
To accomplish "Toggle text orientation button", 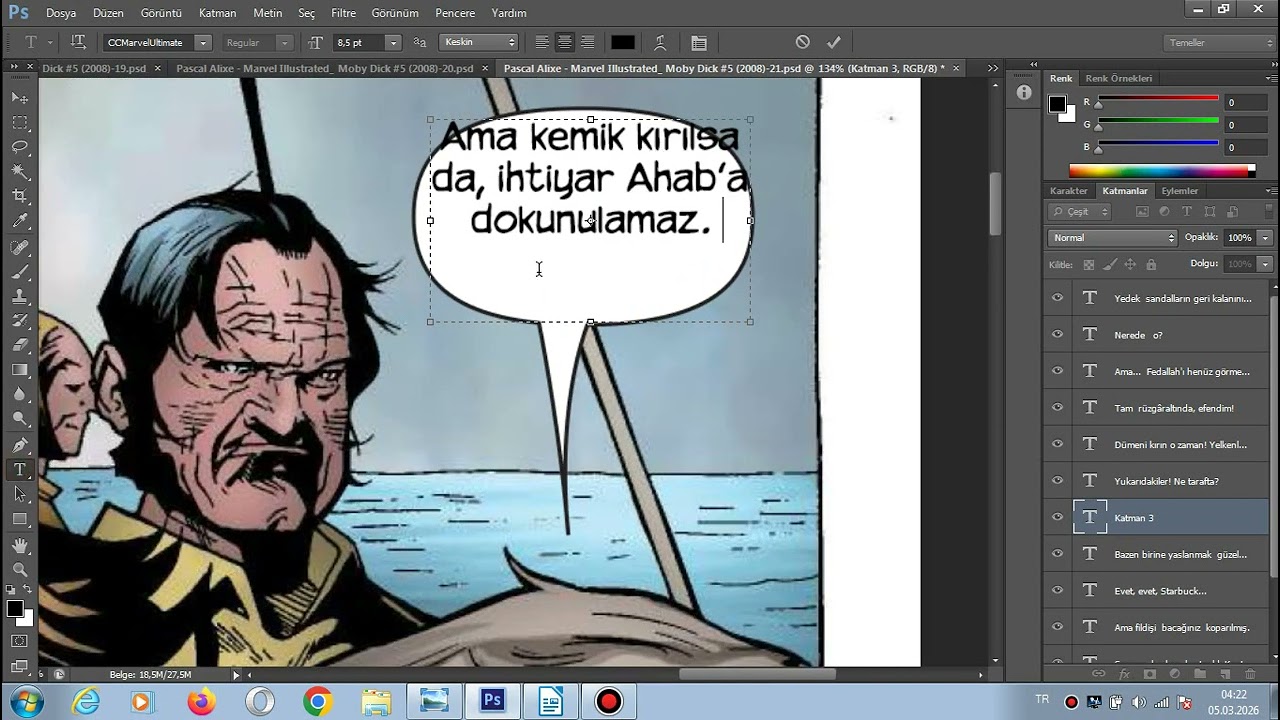I will tap(78, 42).
